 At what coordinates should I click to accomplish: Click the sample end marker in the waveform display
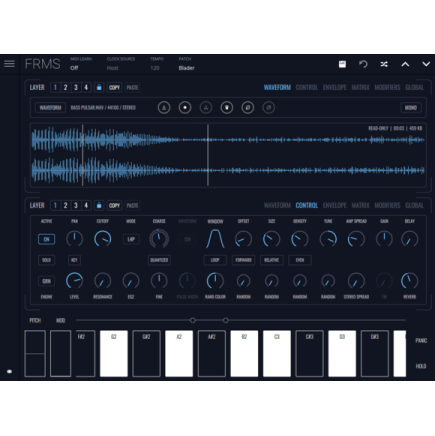pos(208,155)
